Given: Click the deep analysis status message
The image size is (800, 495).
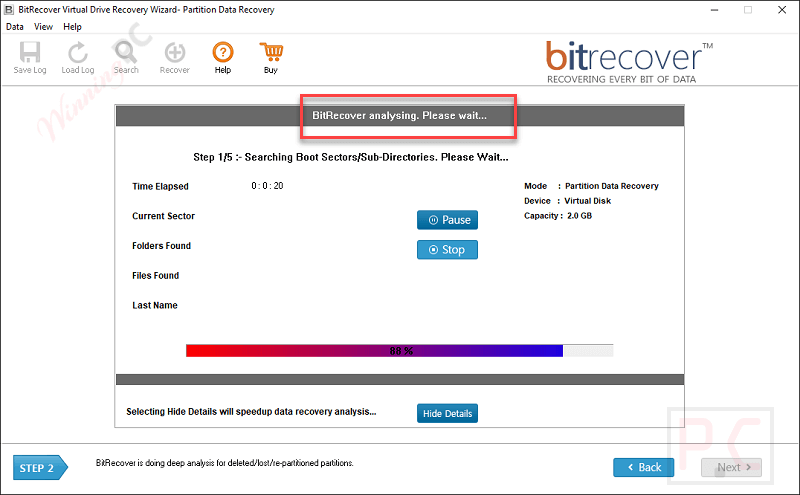Looking at the screenshot, I should [224, 463].
